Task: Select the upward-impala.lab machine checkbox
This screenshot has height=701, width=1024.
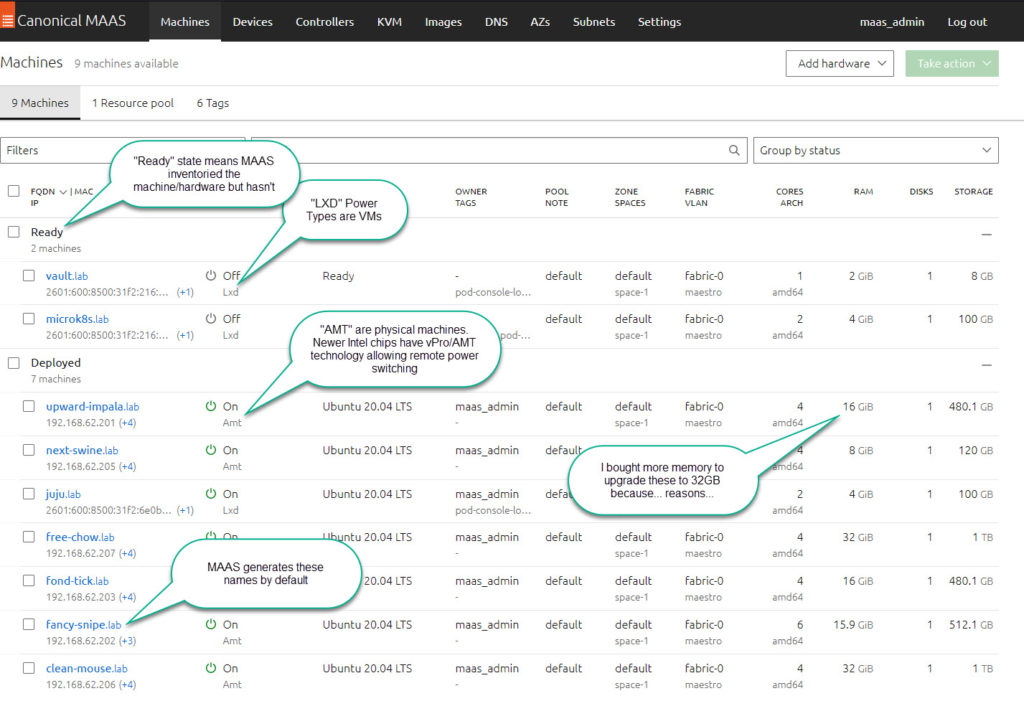Action: coord(29,406)
